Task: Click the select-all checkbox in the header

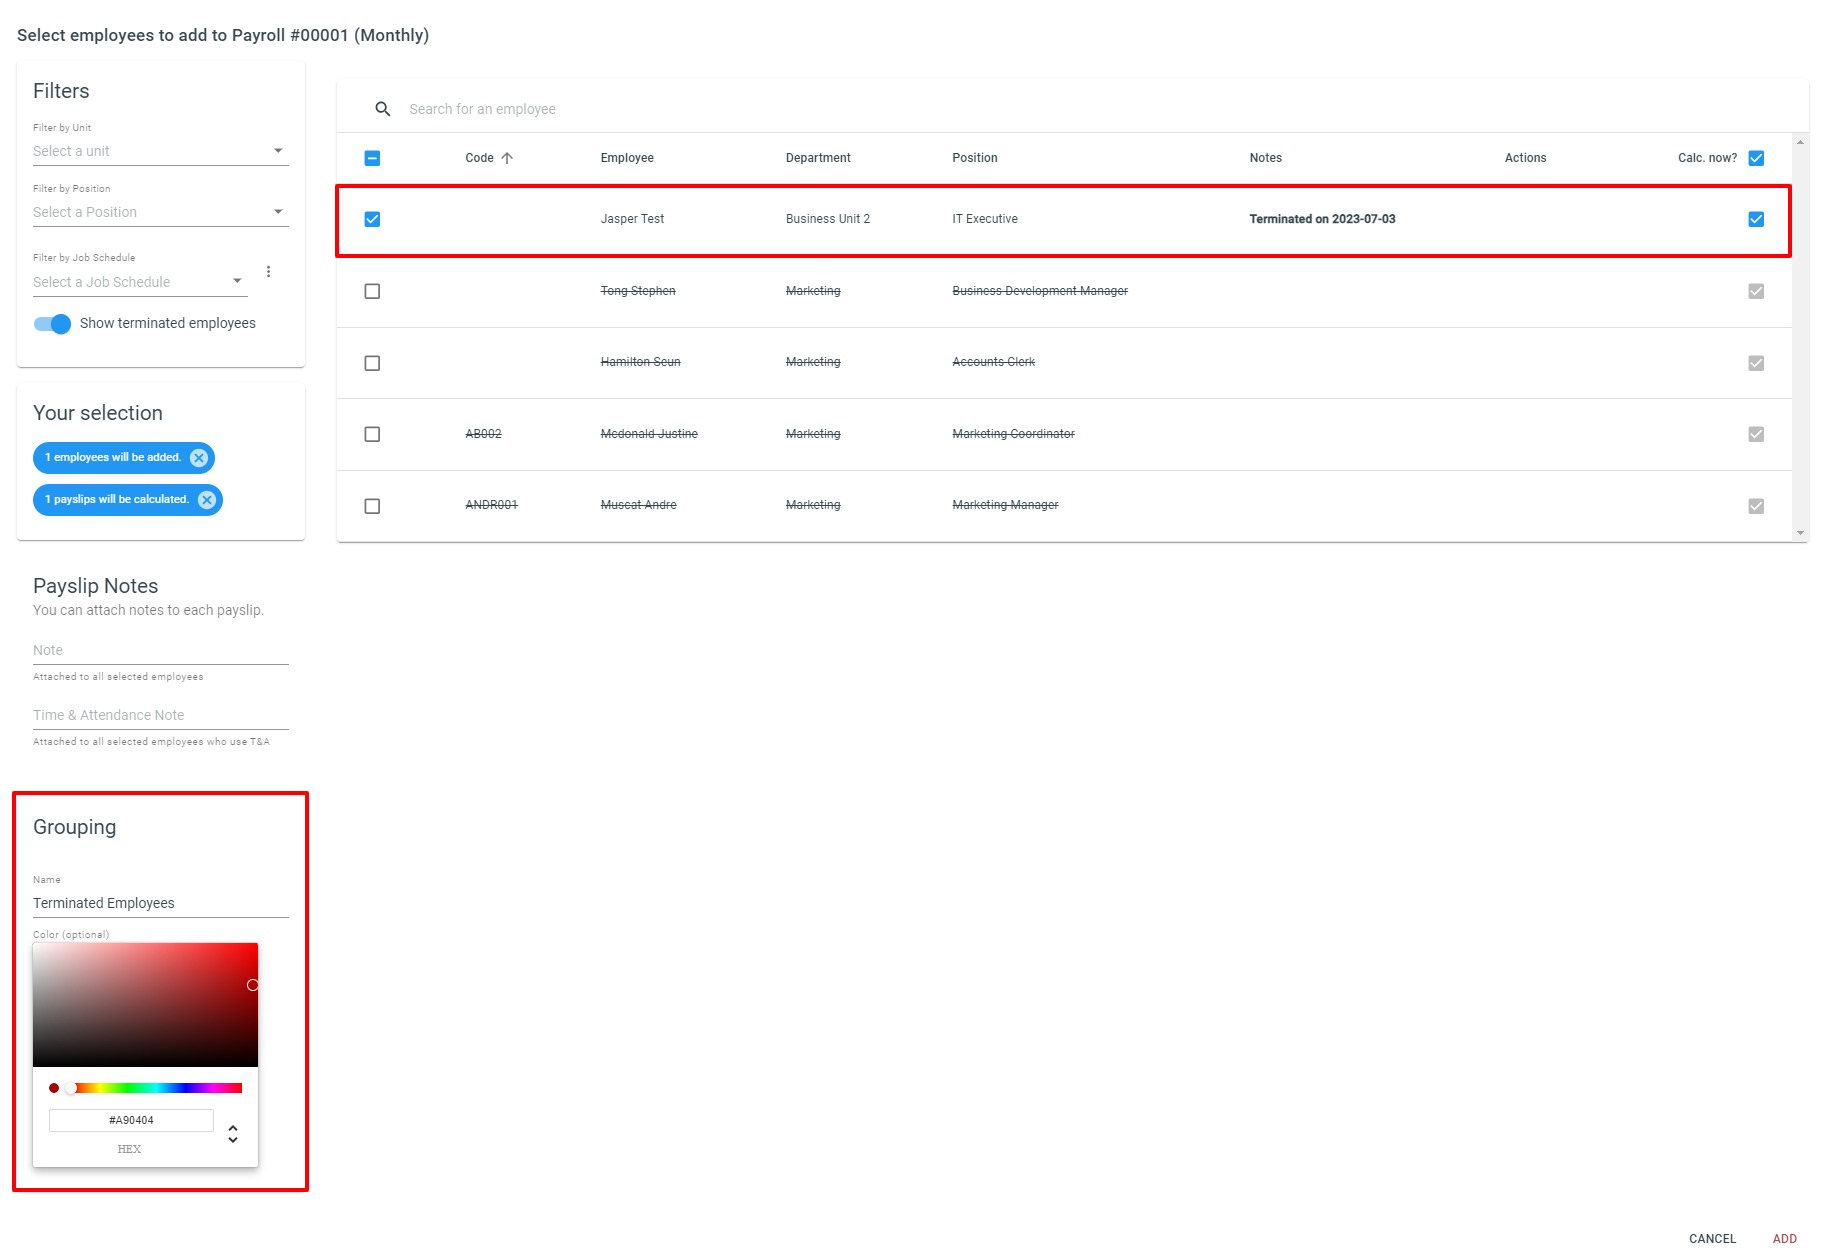Action: [x=372, y=157]
